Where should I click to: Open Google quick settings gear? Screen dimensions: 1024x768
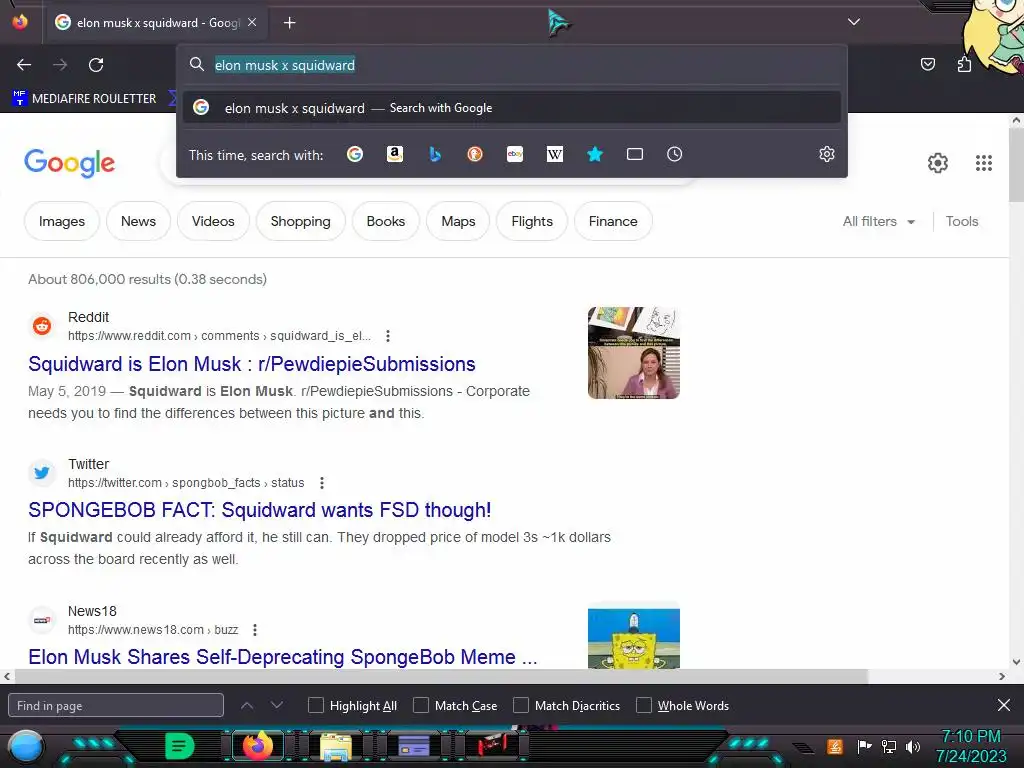pos(938,163)
